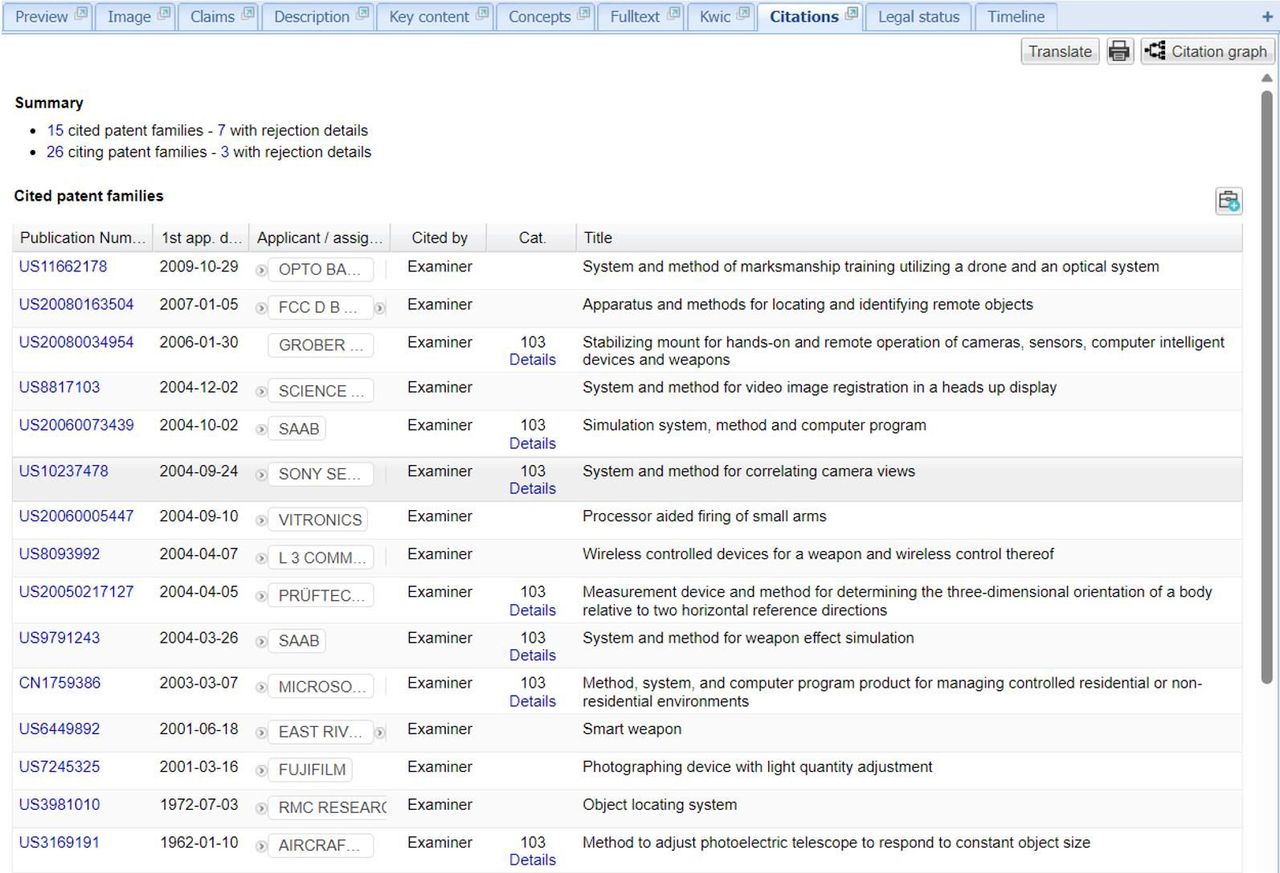Click the plus icon at top right
Screen dimensions: 1280x873
[x=1268, y=16]
